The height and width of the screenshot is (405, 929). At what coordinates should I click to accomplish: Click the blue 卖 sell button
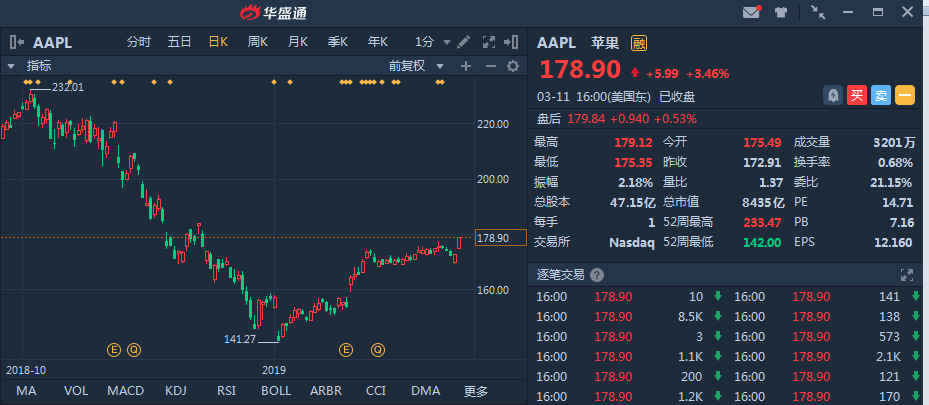tap(880, 95)
